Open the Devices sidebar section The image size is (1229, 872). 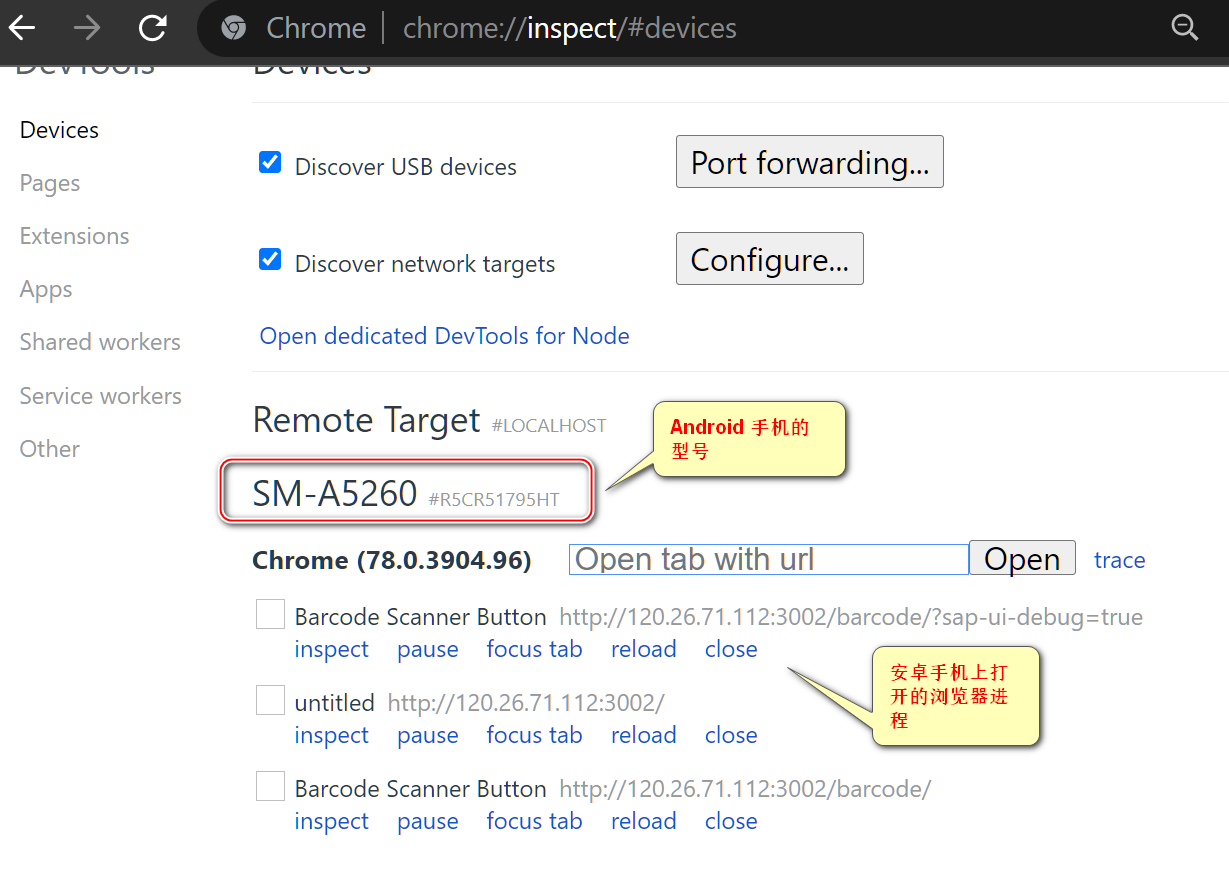point(59,130)
